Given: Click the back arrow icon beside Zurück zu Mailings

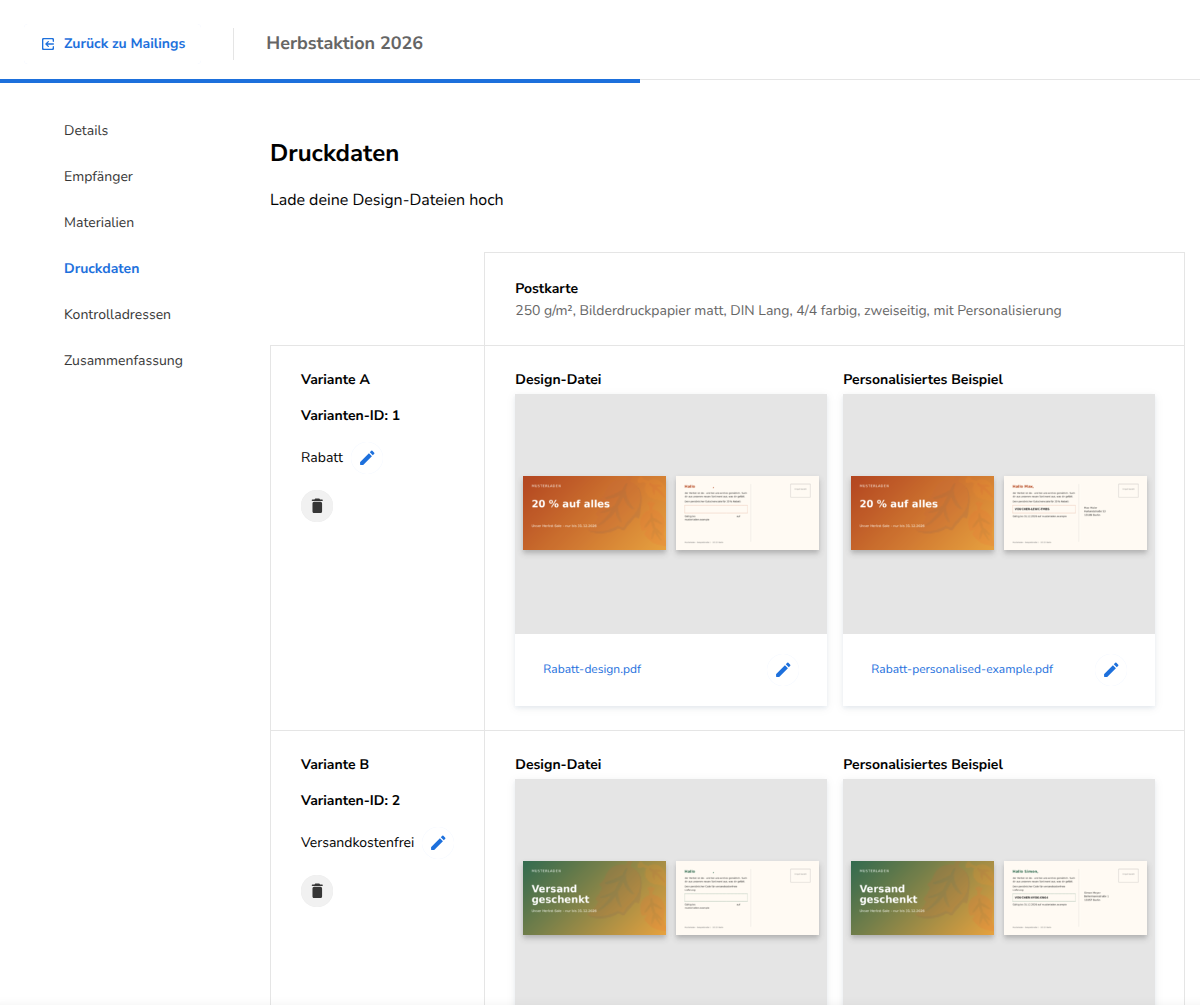Looking at the screenshot, I should pyautogui.click(x=48, y=44).
